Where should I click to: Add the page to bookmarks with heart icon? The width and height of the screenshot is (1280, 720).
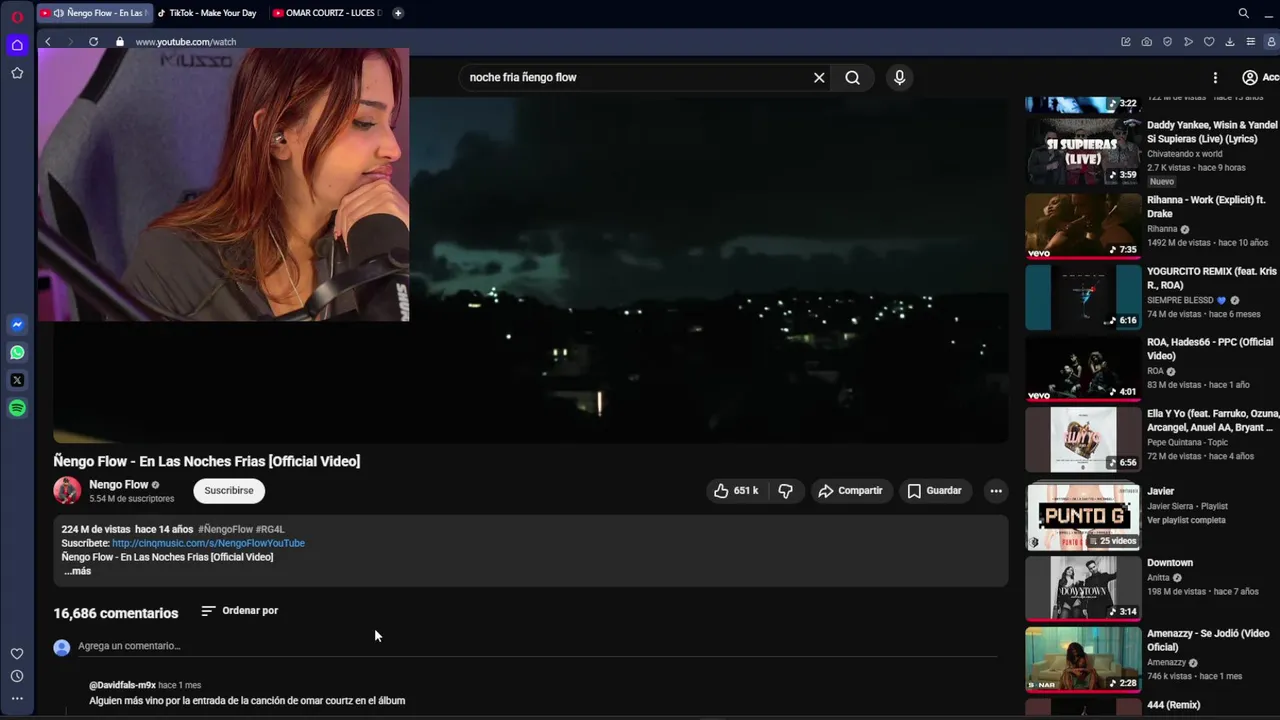[1209, 42]
